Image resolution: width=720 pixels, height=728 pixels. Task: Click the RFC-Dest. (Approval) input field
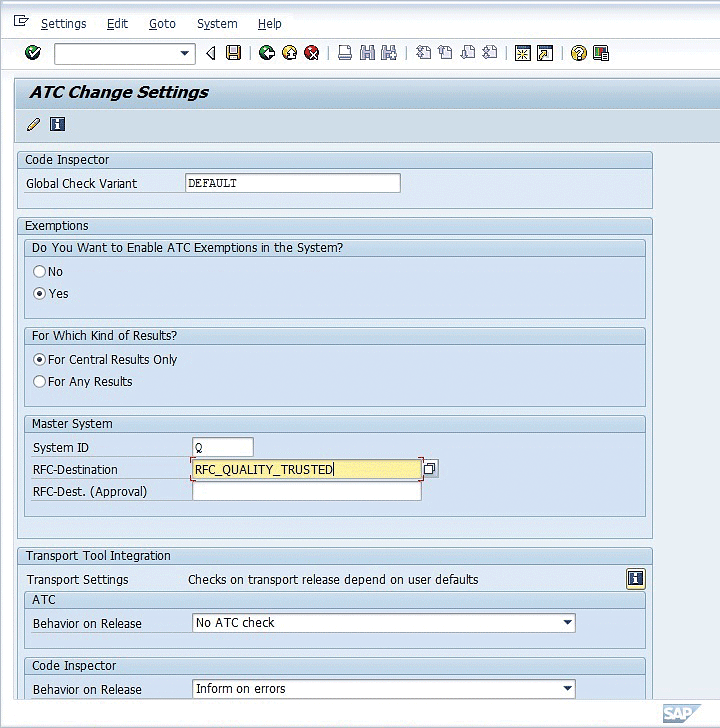(x=306, y=491)
